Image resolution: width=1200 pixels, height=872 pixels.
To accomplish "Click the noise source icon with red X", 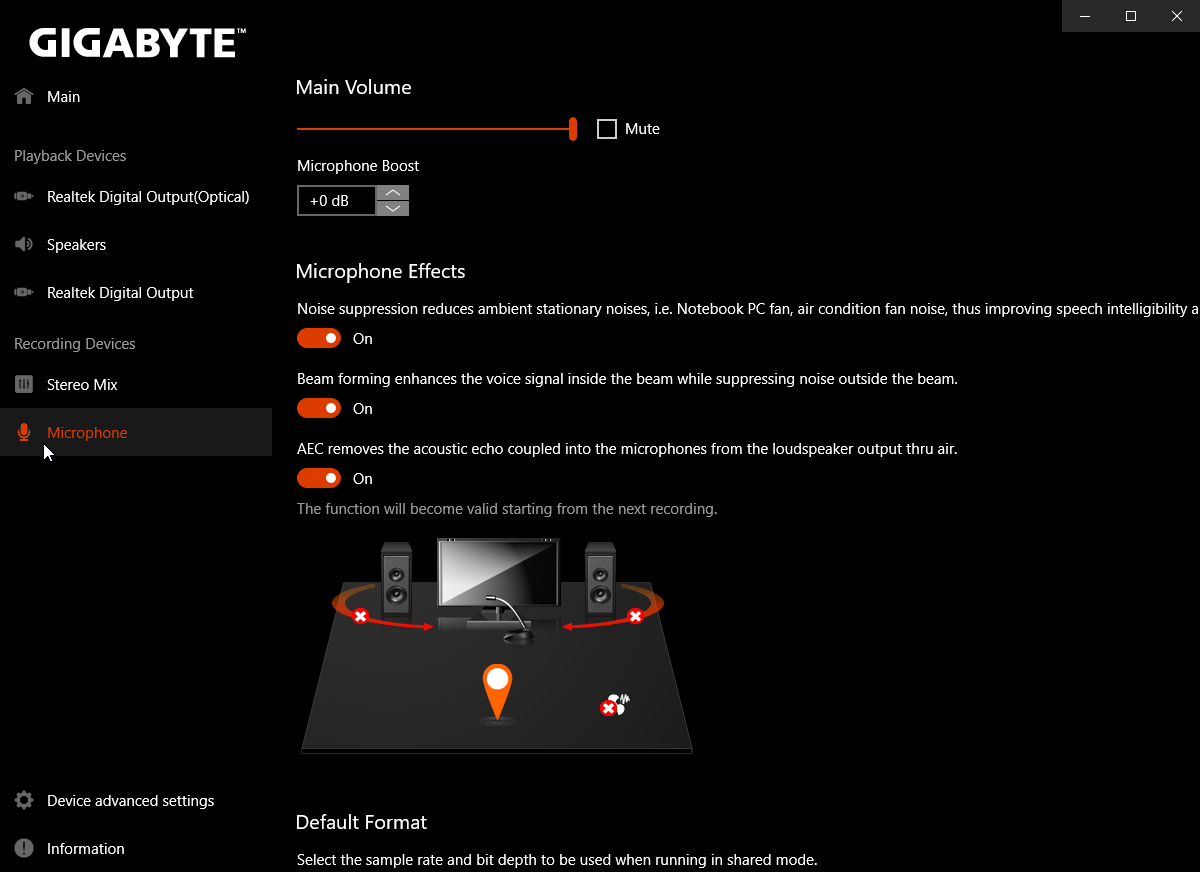I will (614, 705).
